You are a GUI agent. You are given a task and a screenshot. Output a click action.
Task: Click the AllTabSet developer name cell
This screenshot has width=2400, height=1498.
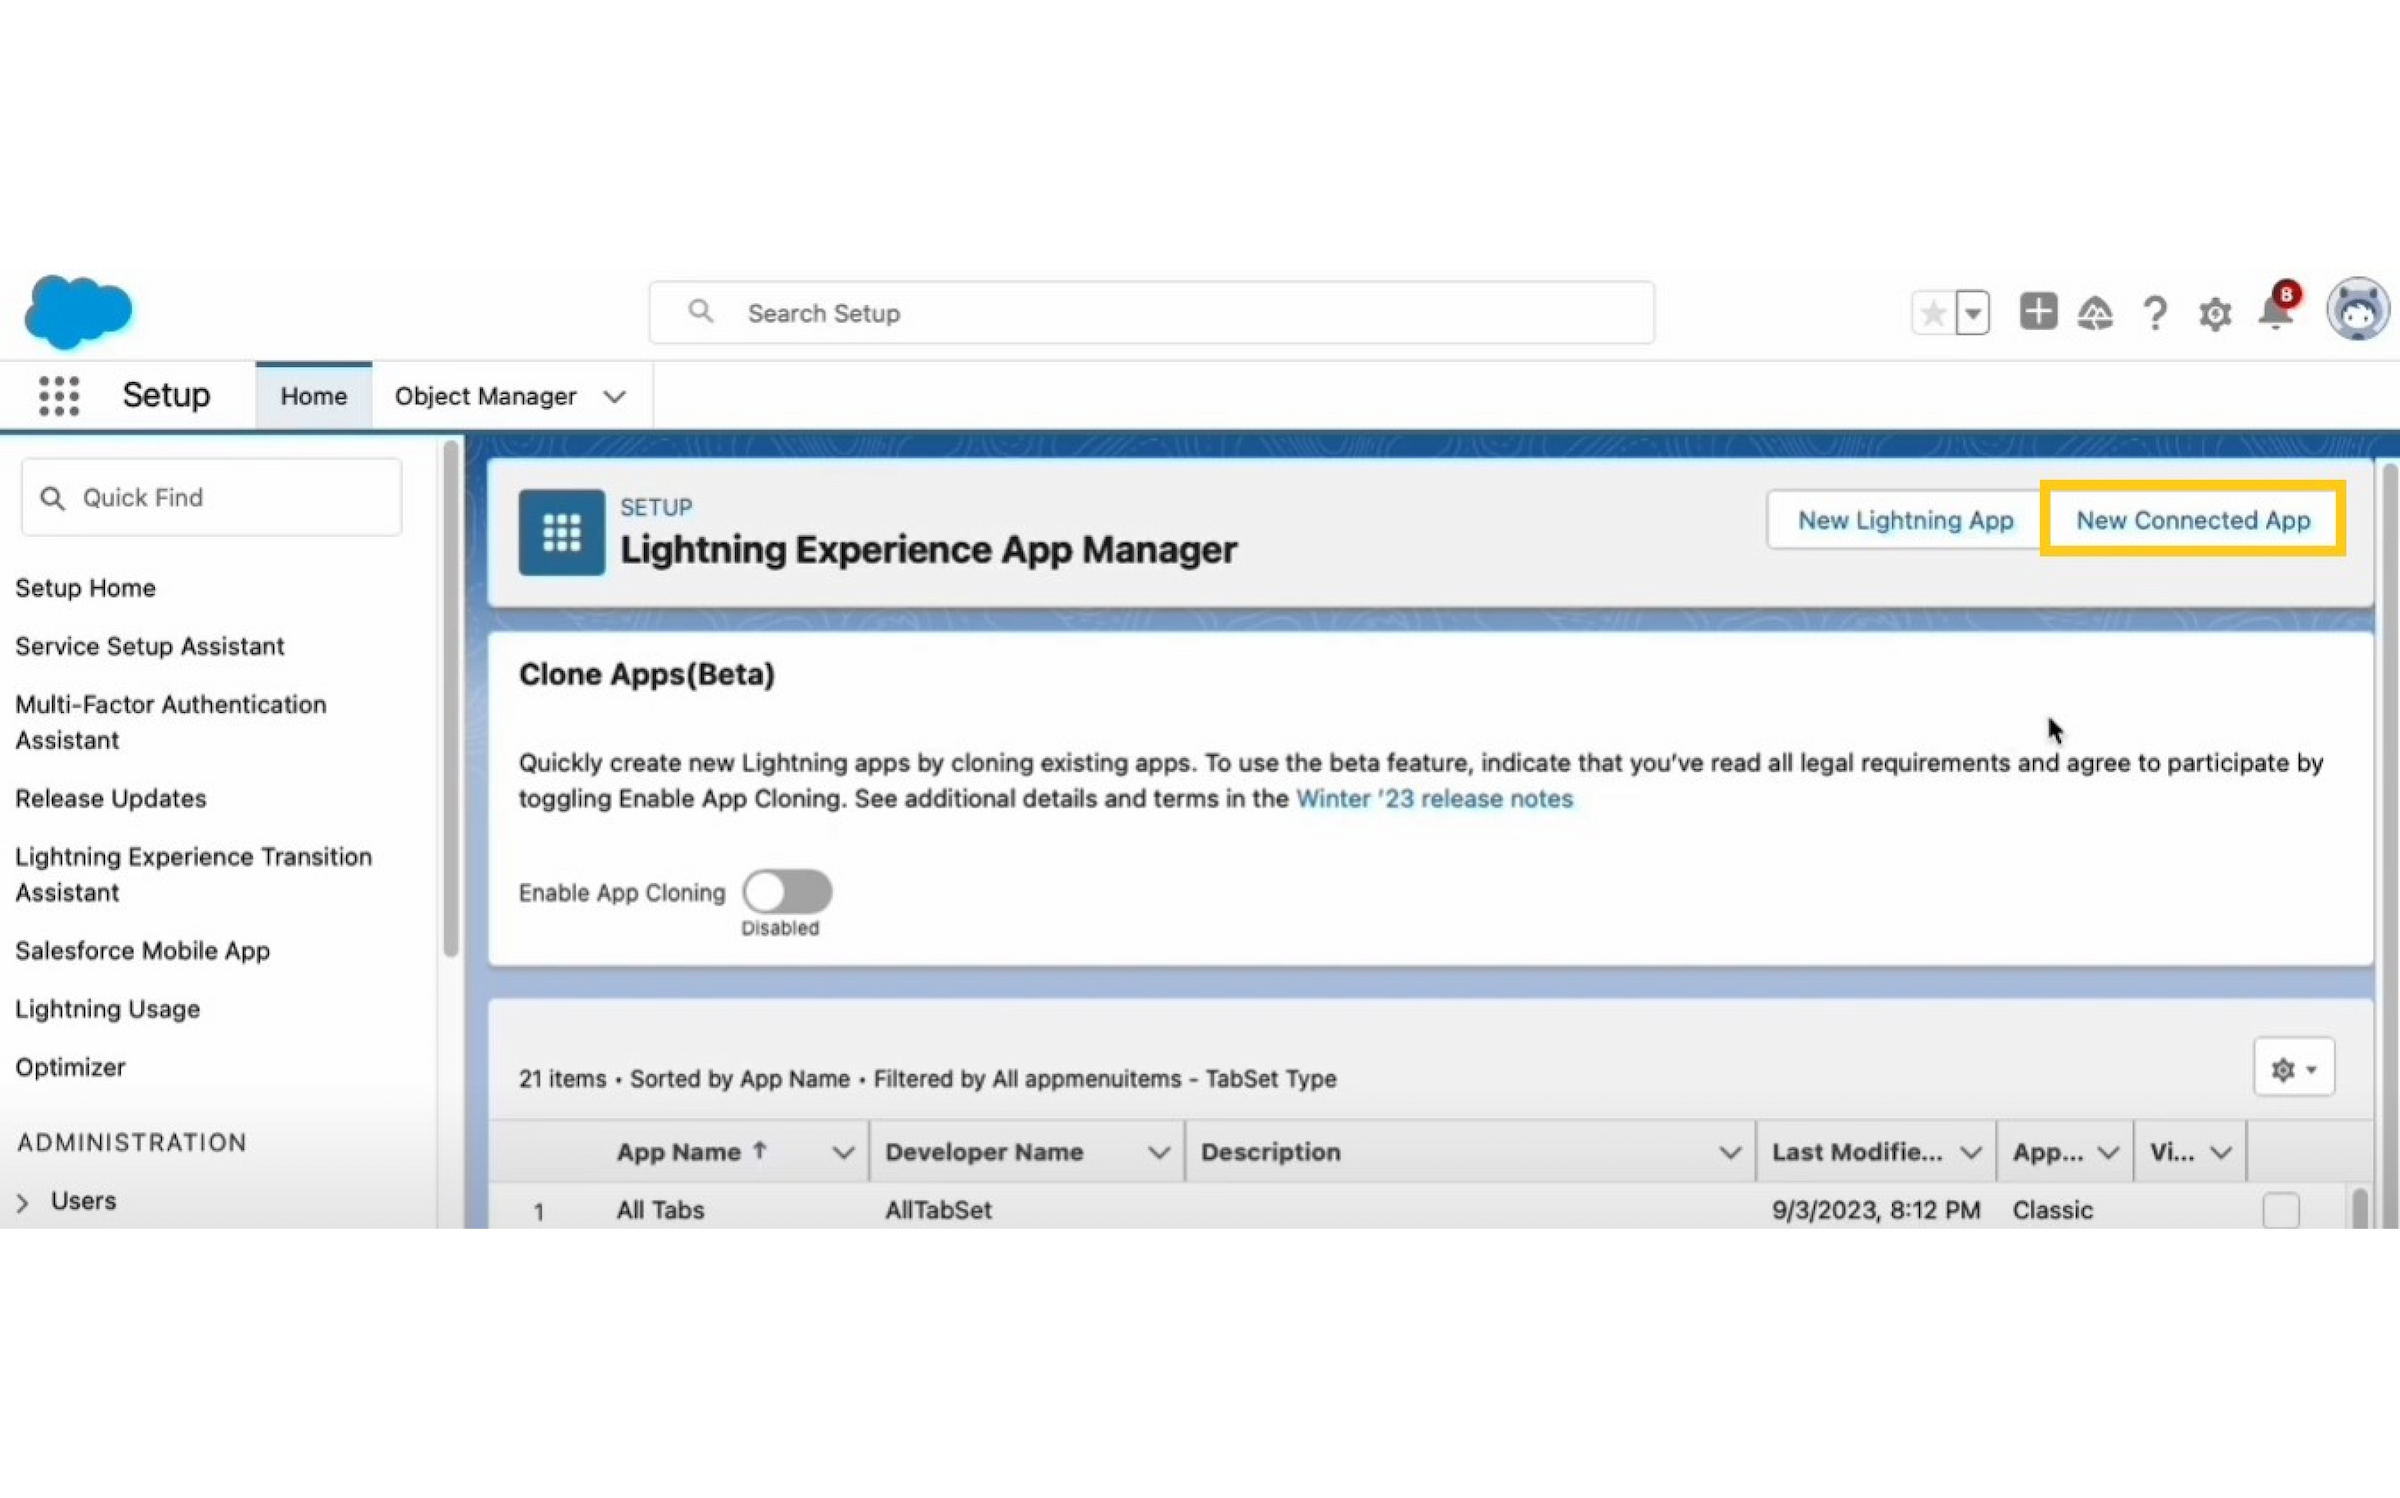[x=938, y=1210]
